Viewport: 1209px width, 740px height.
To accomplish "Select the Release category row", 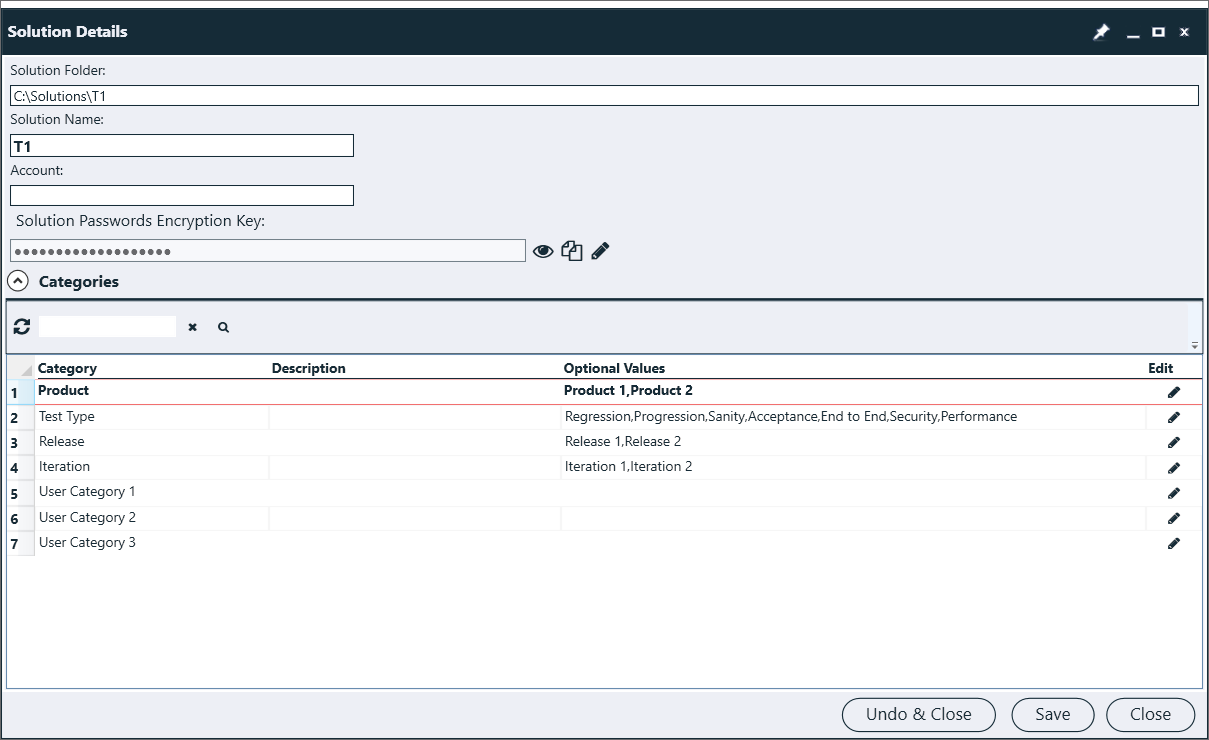I will 150,441.
